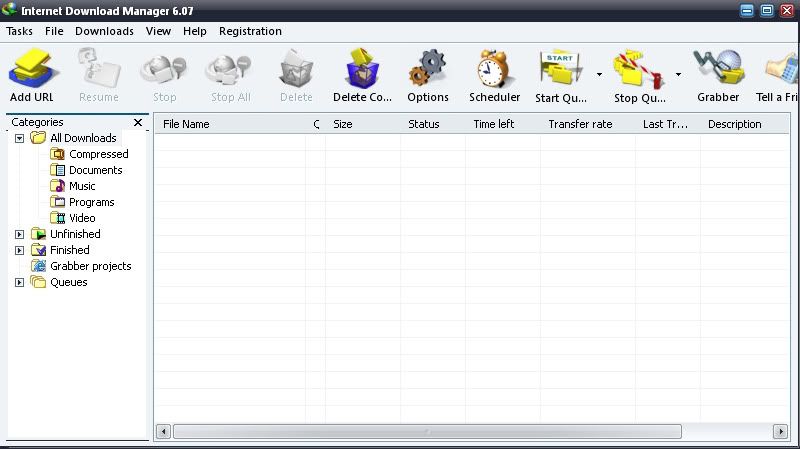
Task: Open the Start Queue dropdown arrow
Action: (x=599, y=74)
